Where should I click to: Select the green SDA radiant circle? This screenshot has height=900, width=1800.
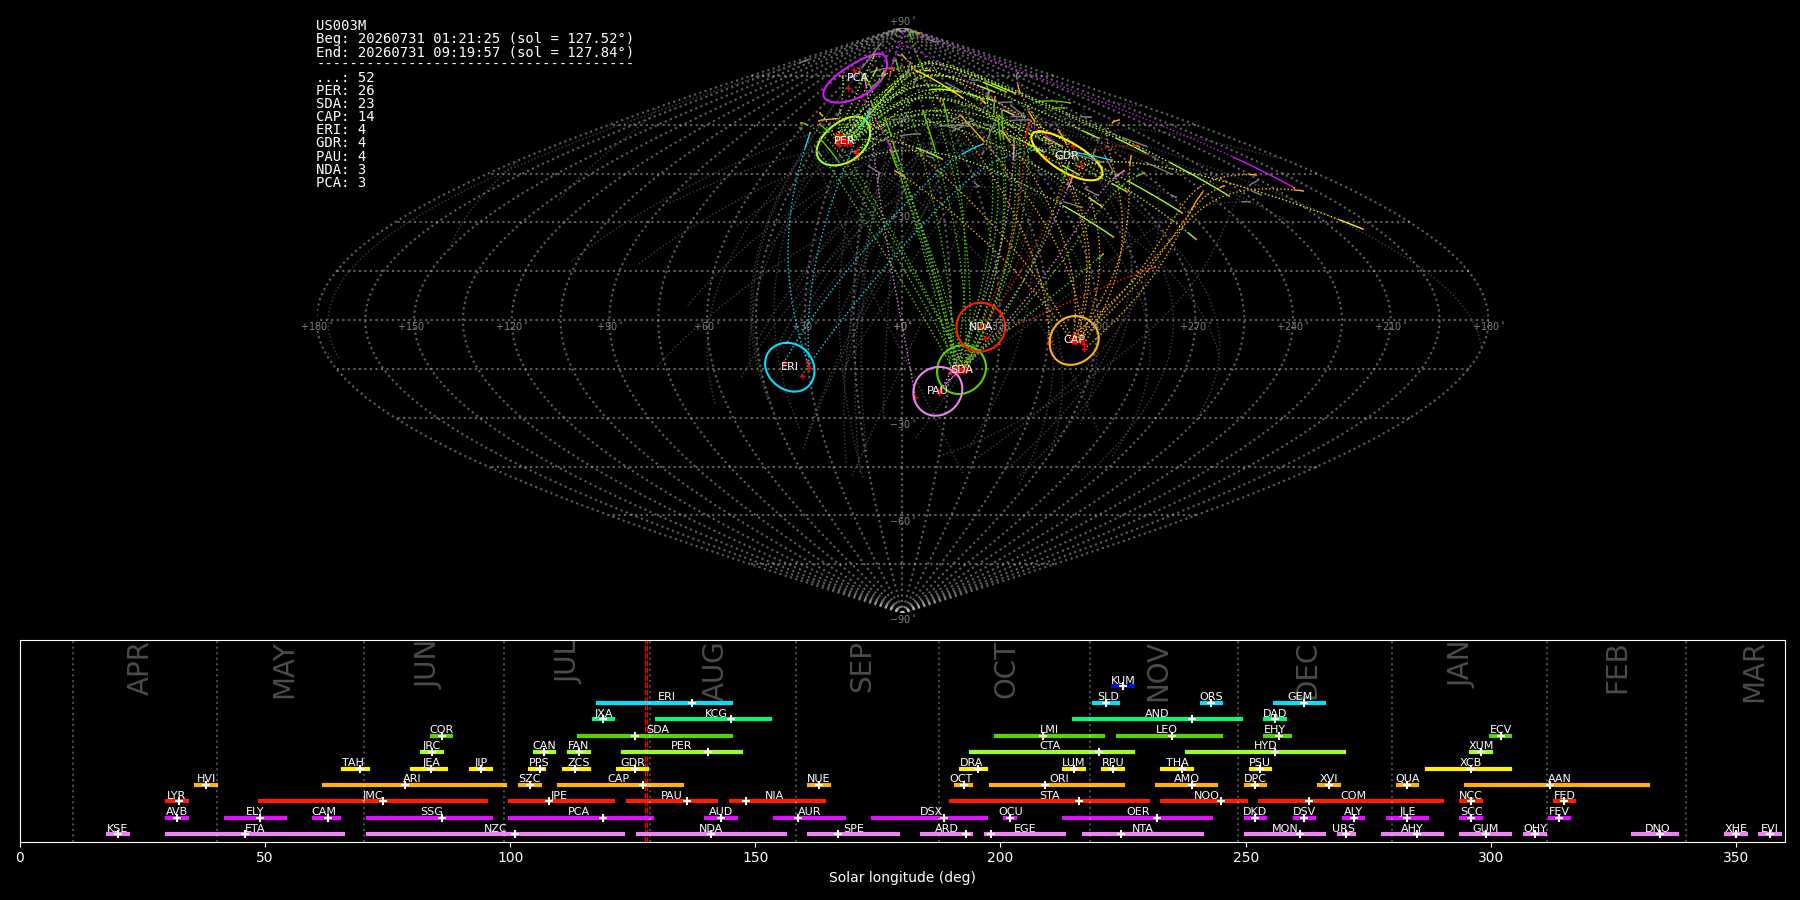click(x=962, y=369)
